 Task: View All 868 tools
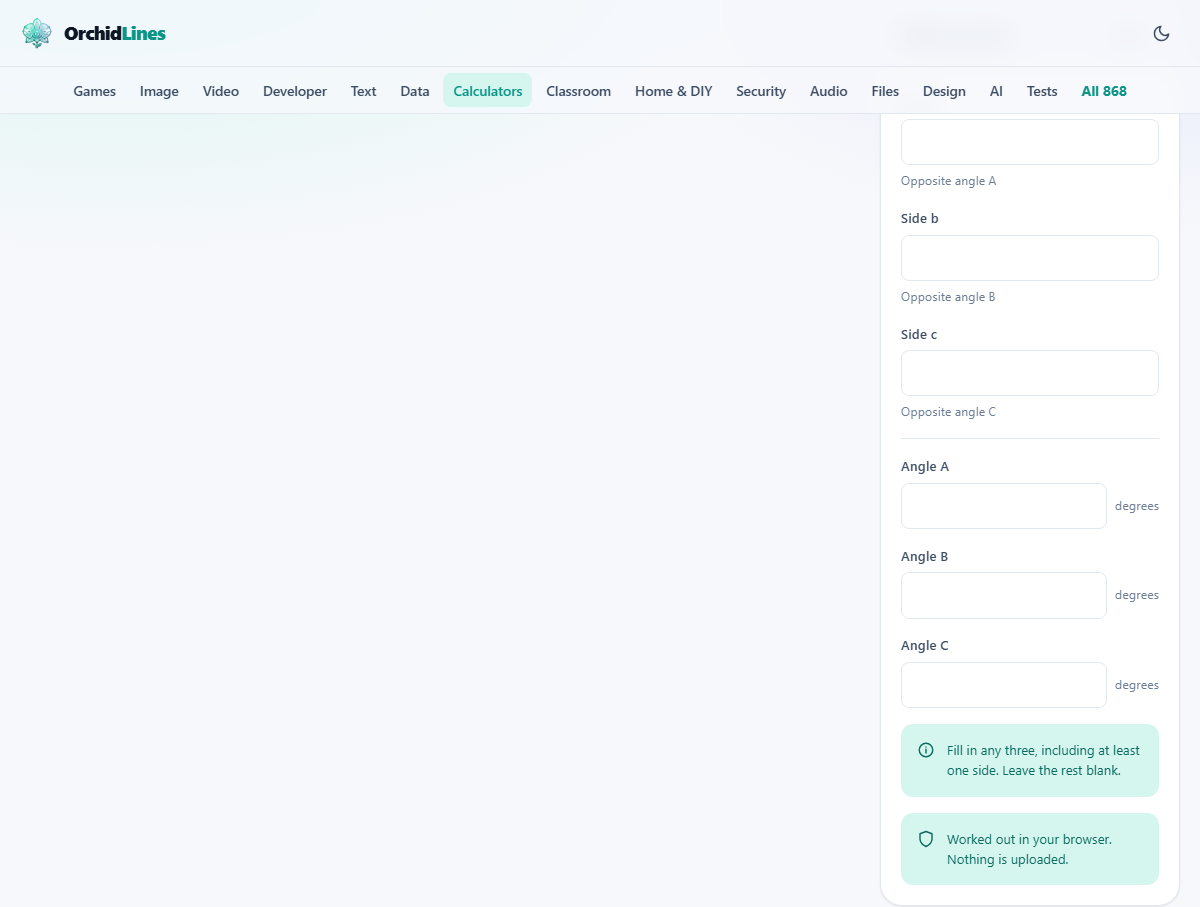pos(1104,91)
